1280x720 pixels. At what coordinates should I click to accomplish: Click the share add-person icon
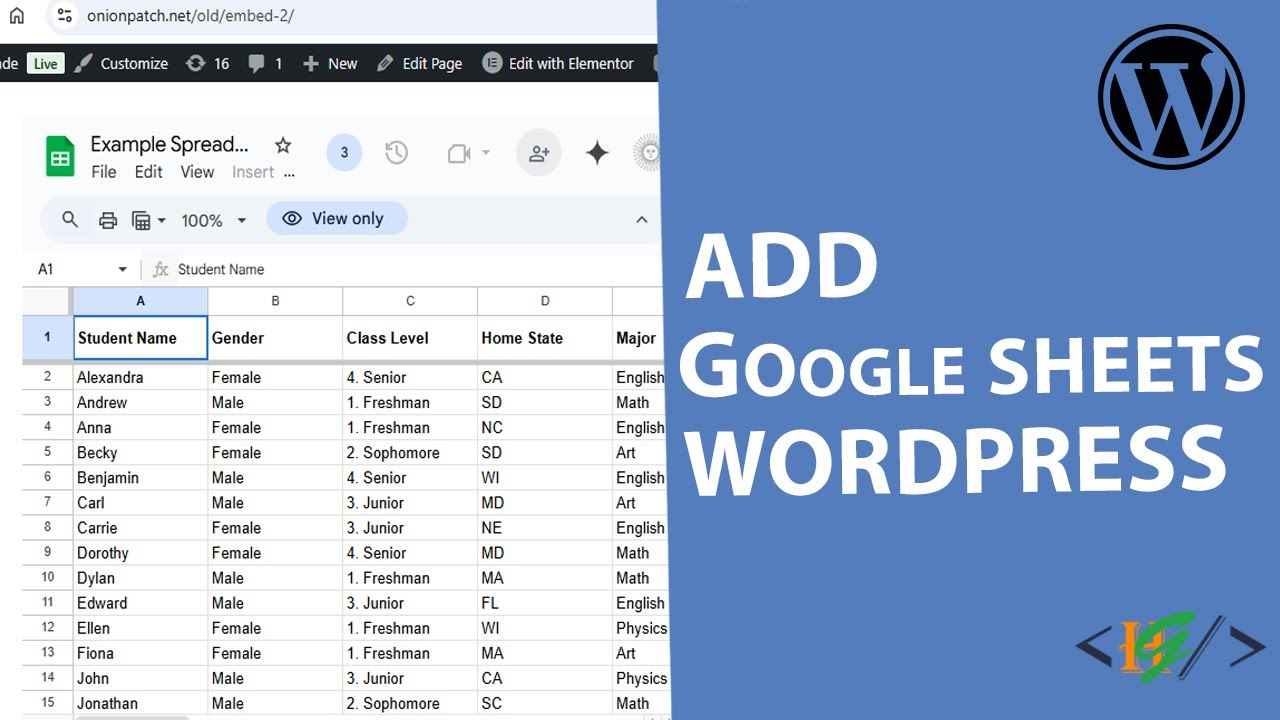click(x=539, y=153)
